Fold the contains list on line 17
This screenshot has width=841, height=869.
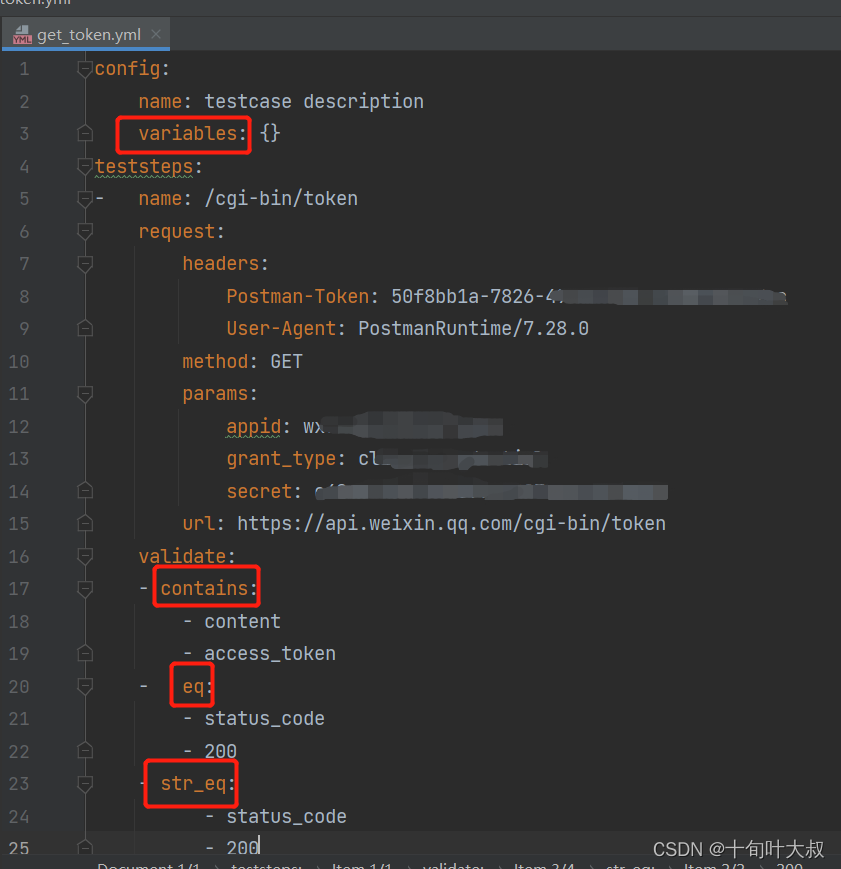coord(85,589)
